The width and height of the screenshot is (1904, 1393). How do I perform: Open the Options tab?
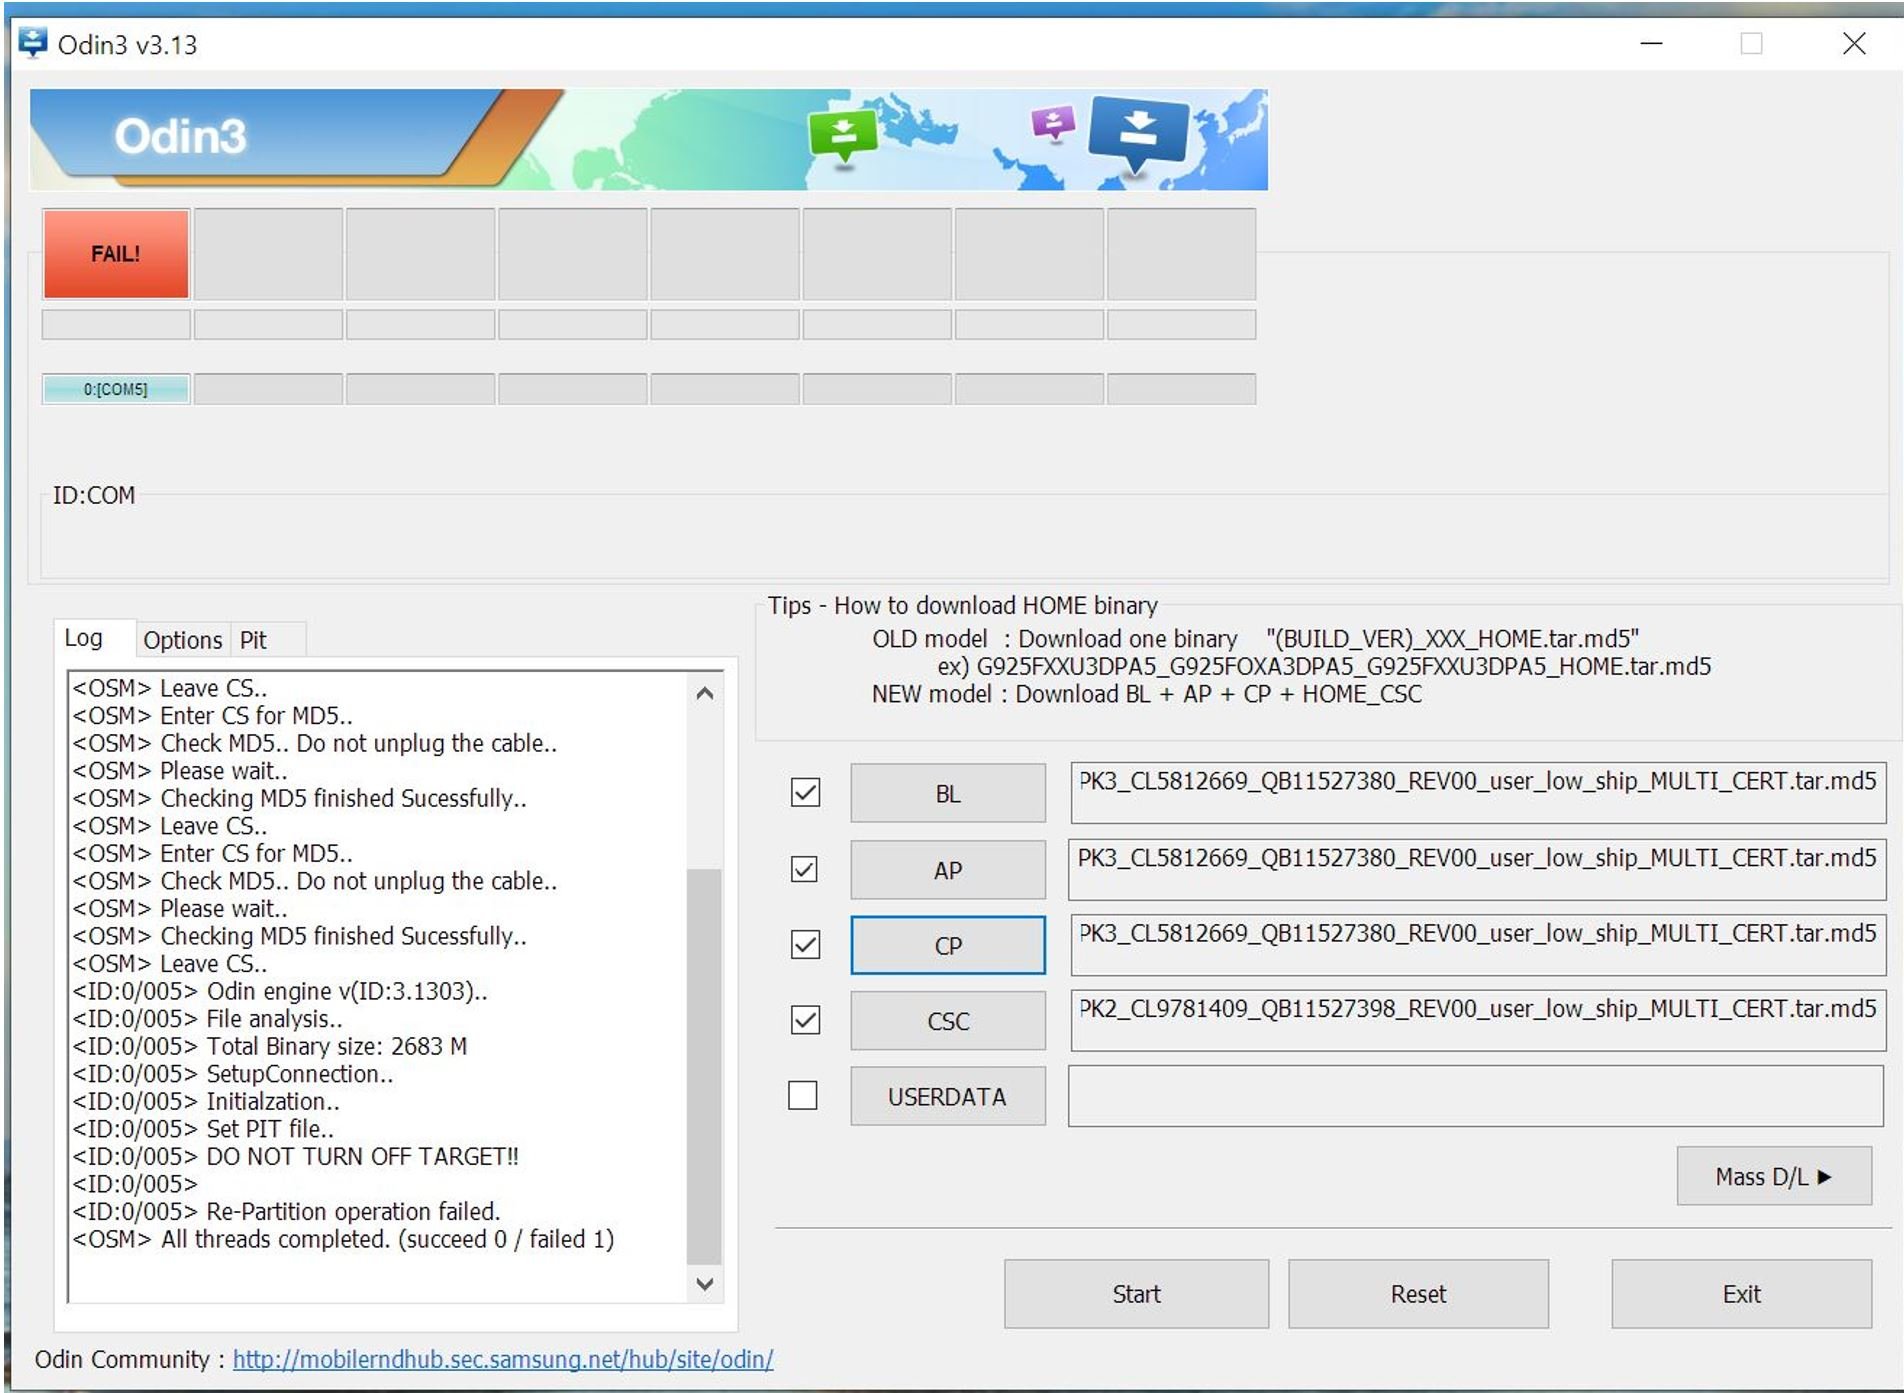[182, 640]
